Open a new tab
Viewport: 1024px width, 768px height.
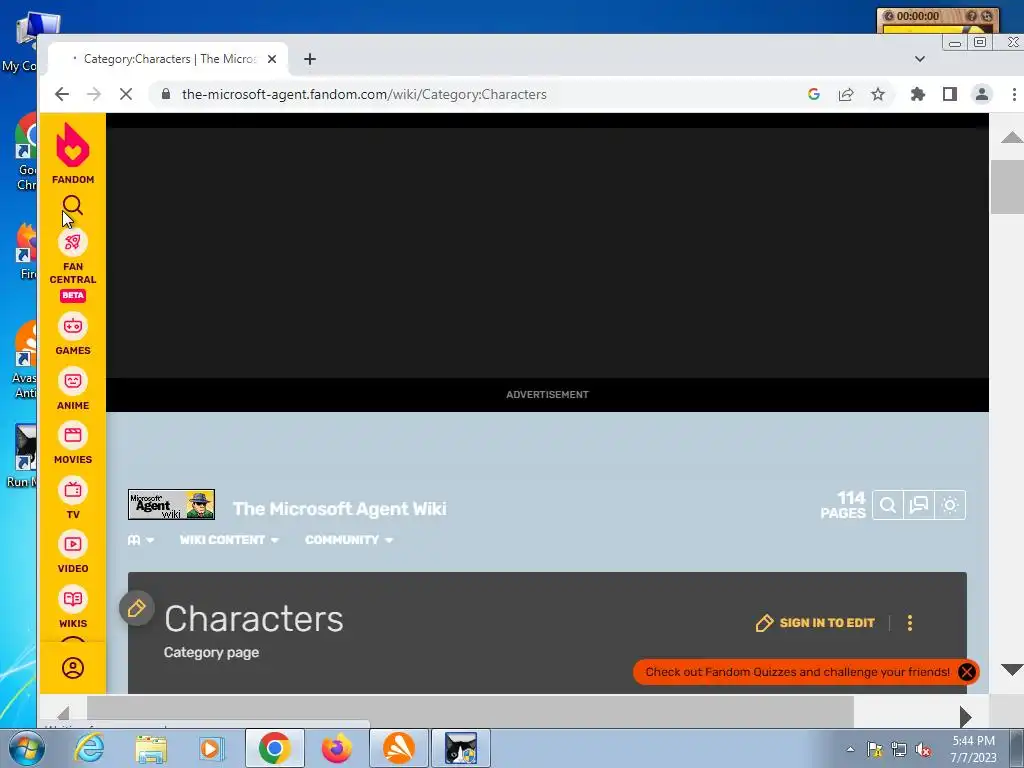point(310,59)
